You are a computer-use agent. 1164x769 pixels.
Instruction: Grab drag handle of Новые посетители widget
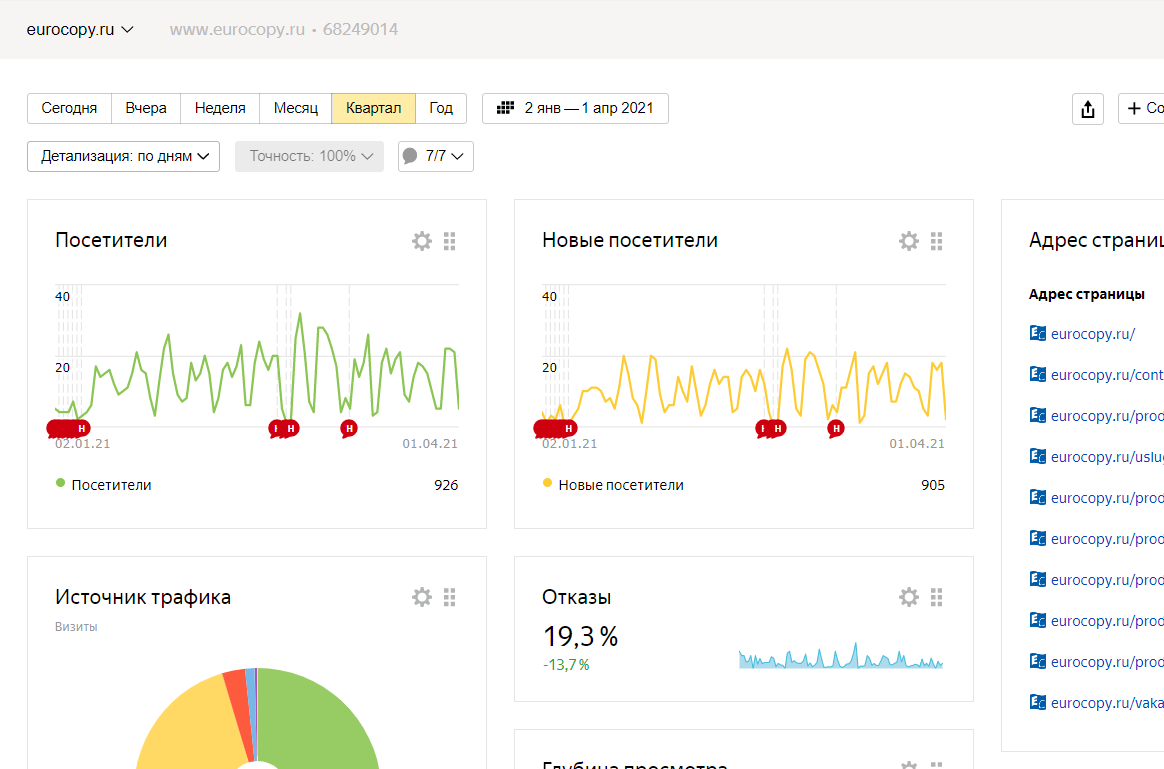click(x=937, y=240)
